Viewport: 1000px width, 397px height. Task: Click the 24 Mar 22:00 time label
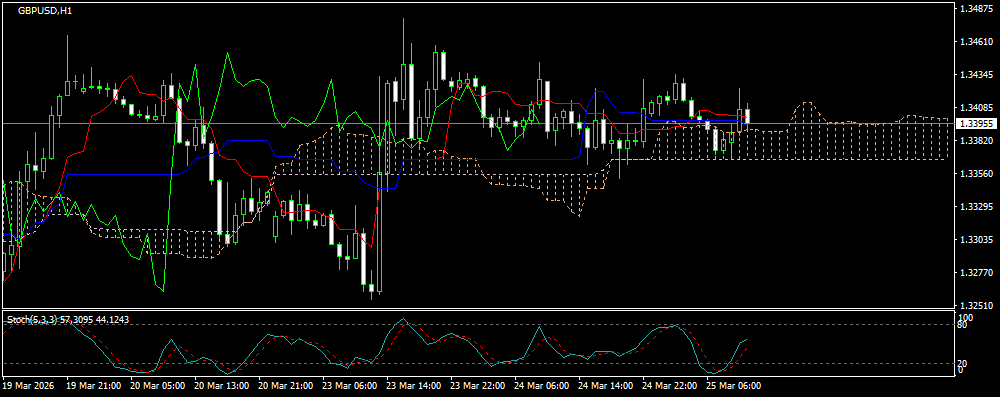pyautogui.click(x=670, y=386)
